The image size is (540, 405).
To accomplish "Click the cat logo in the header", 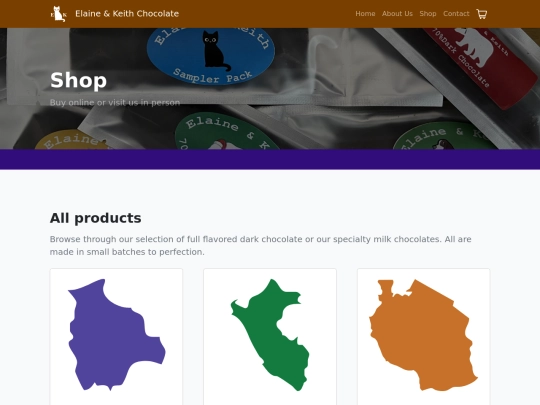I will [59, 14].
